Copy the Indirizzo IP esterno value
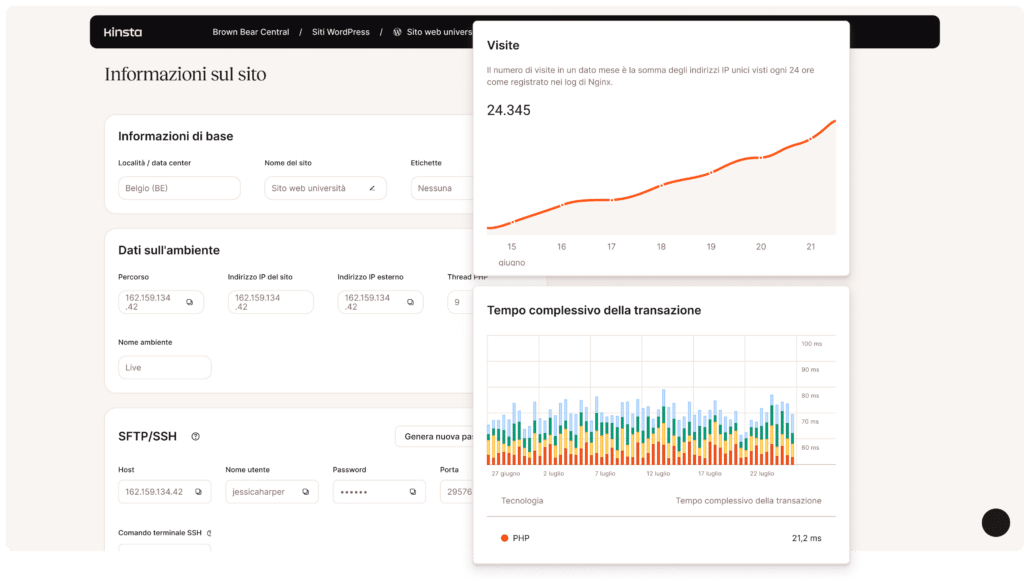Image resolution: width=1024 pixels, height=582 pixels. pyautogui.click(x=410, y=301)
